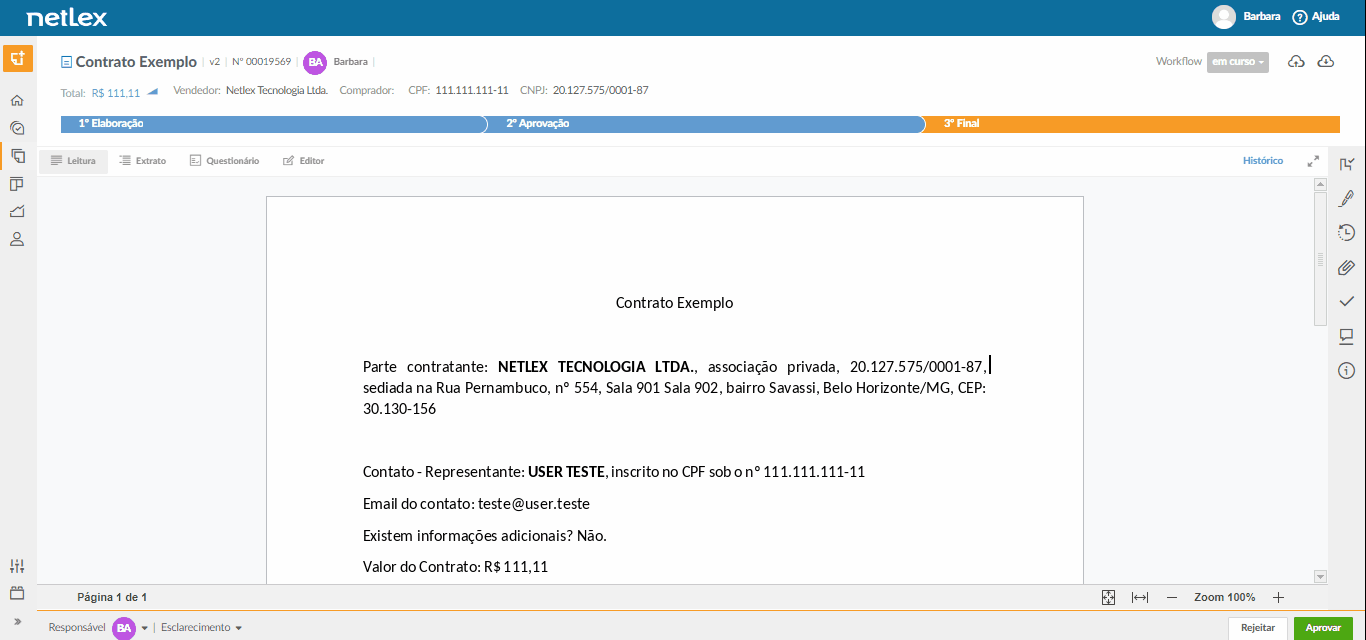
Task: Open the user profile icon in sidebar
Action: coord(17,240)
